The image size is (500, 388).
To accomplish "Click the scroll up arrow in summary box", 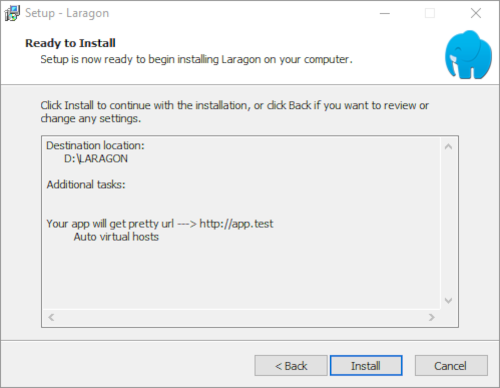I will (448, 147).
